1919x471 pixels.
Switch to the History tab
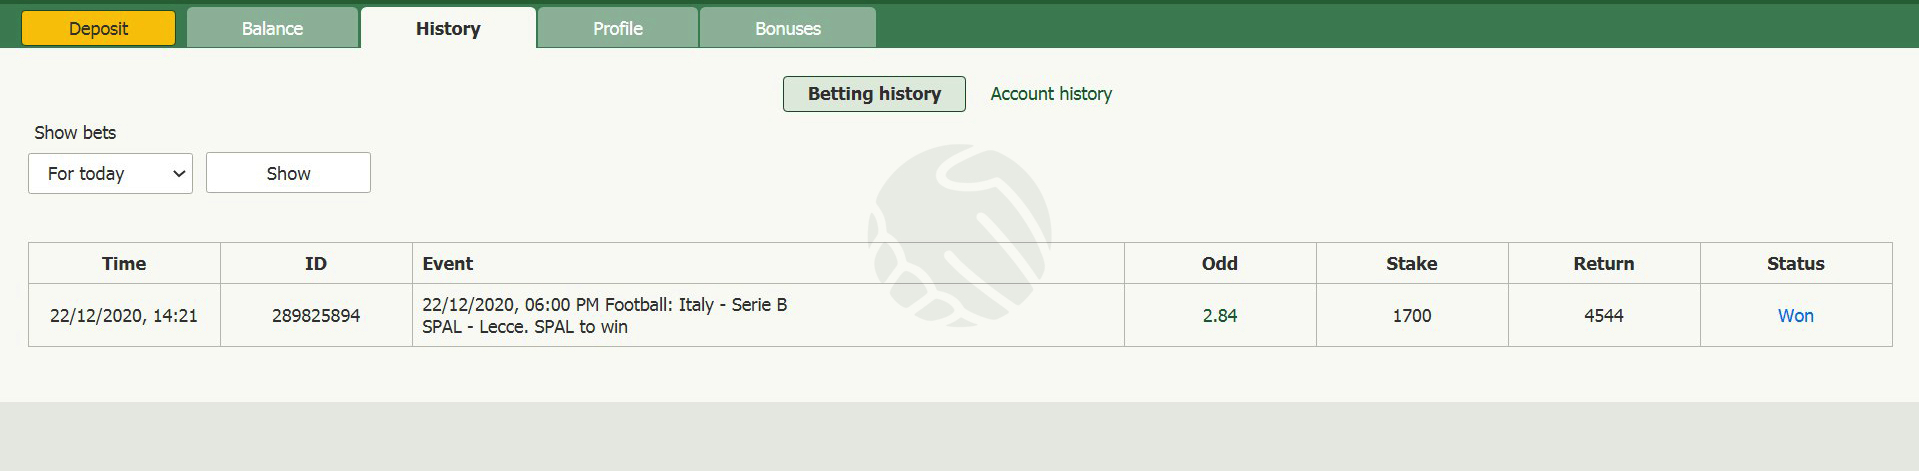pyautogui.click(x=448, y=28)
